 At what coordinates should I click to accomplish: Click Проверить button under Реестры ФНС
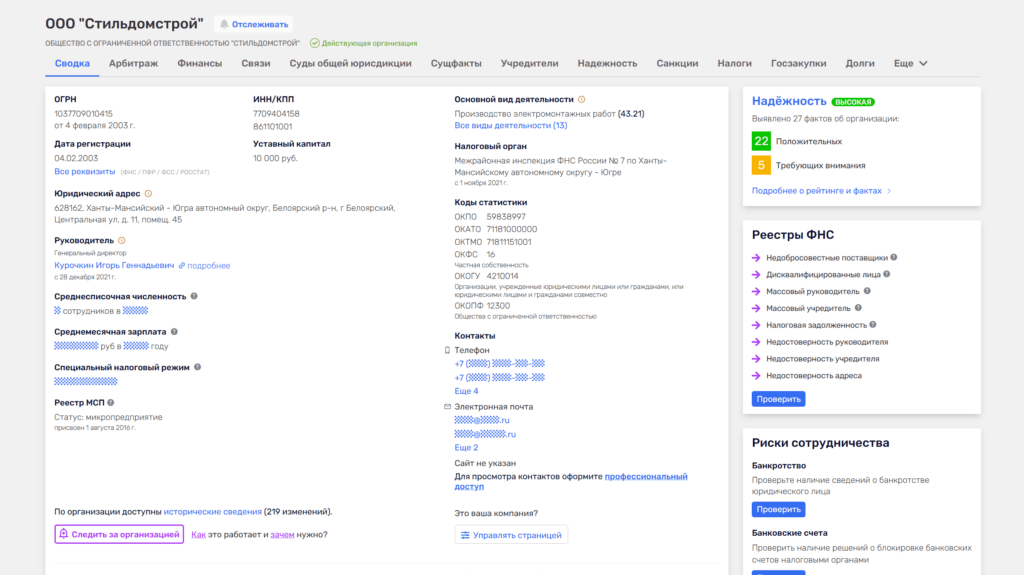tap(778, 399)
